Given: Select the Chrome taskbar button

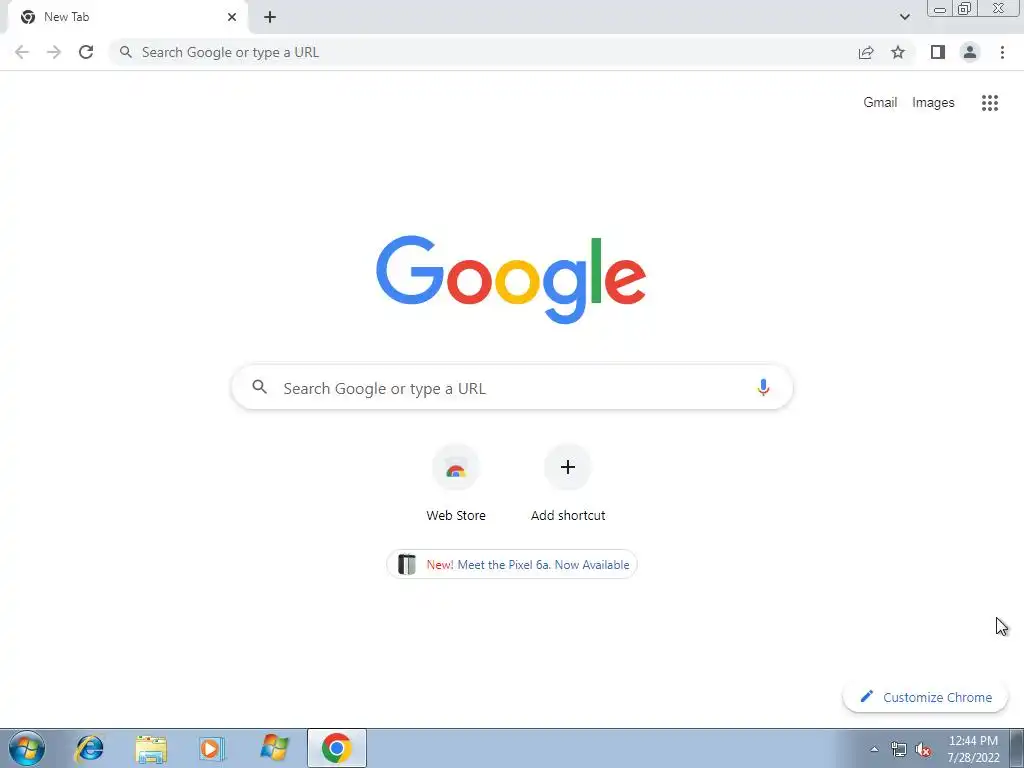Looking at the screenshot, I should coord(337,748).
